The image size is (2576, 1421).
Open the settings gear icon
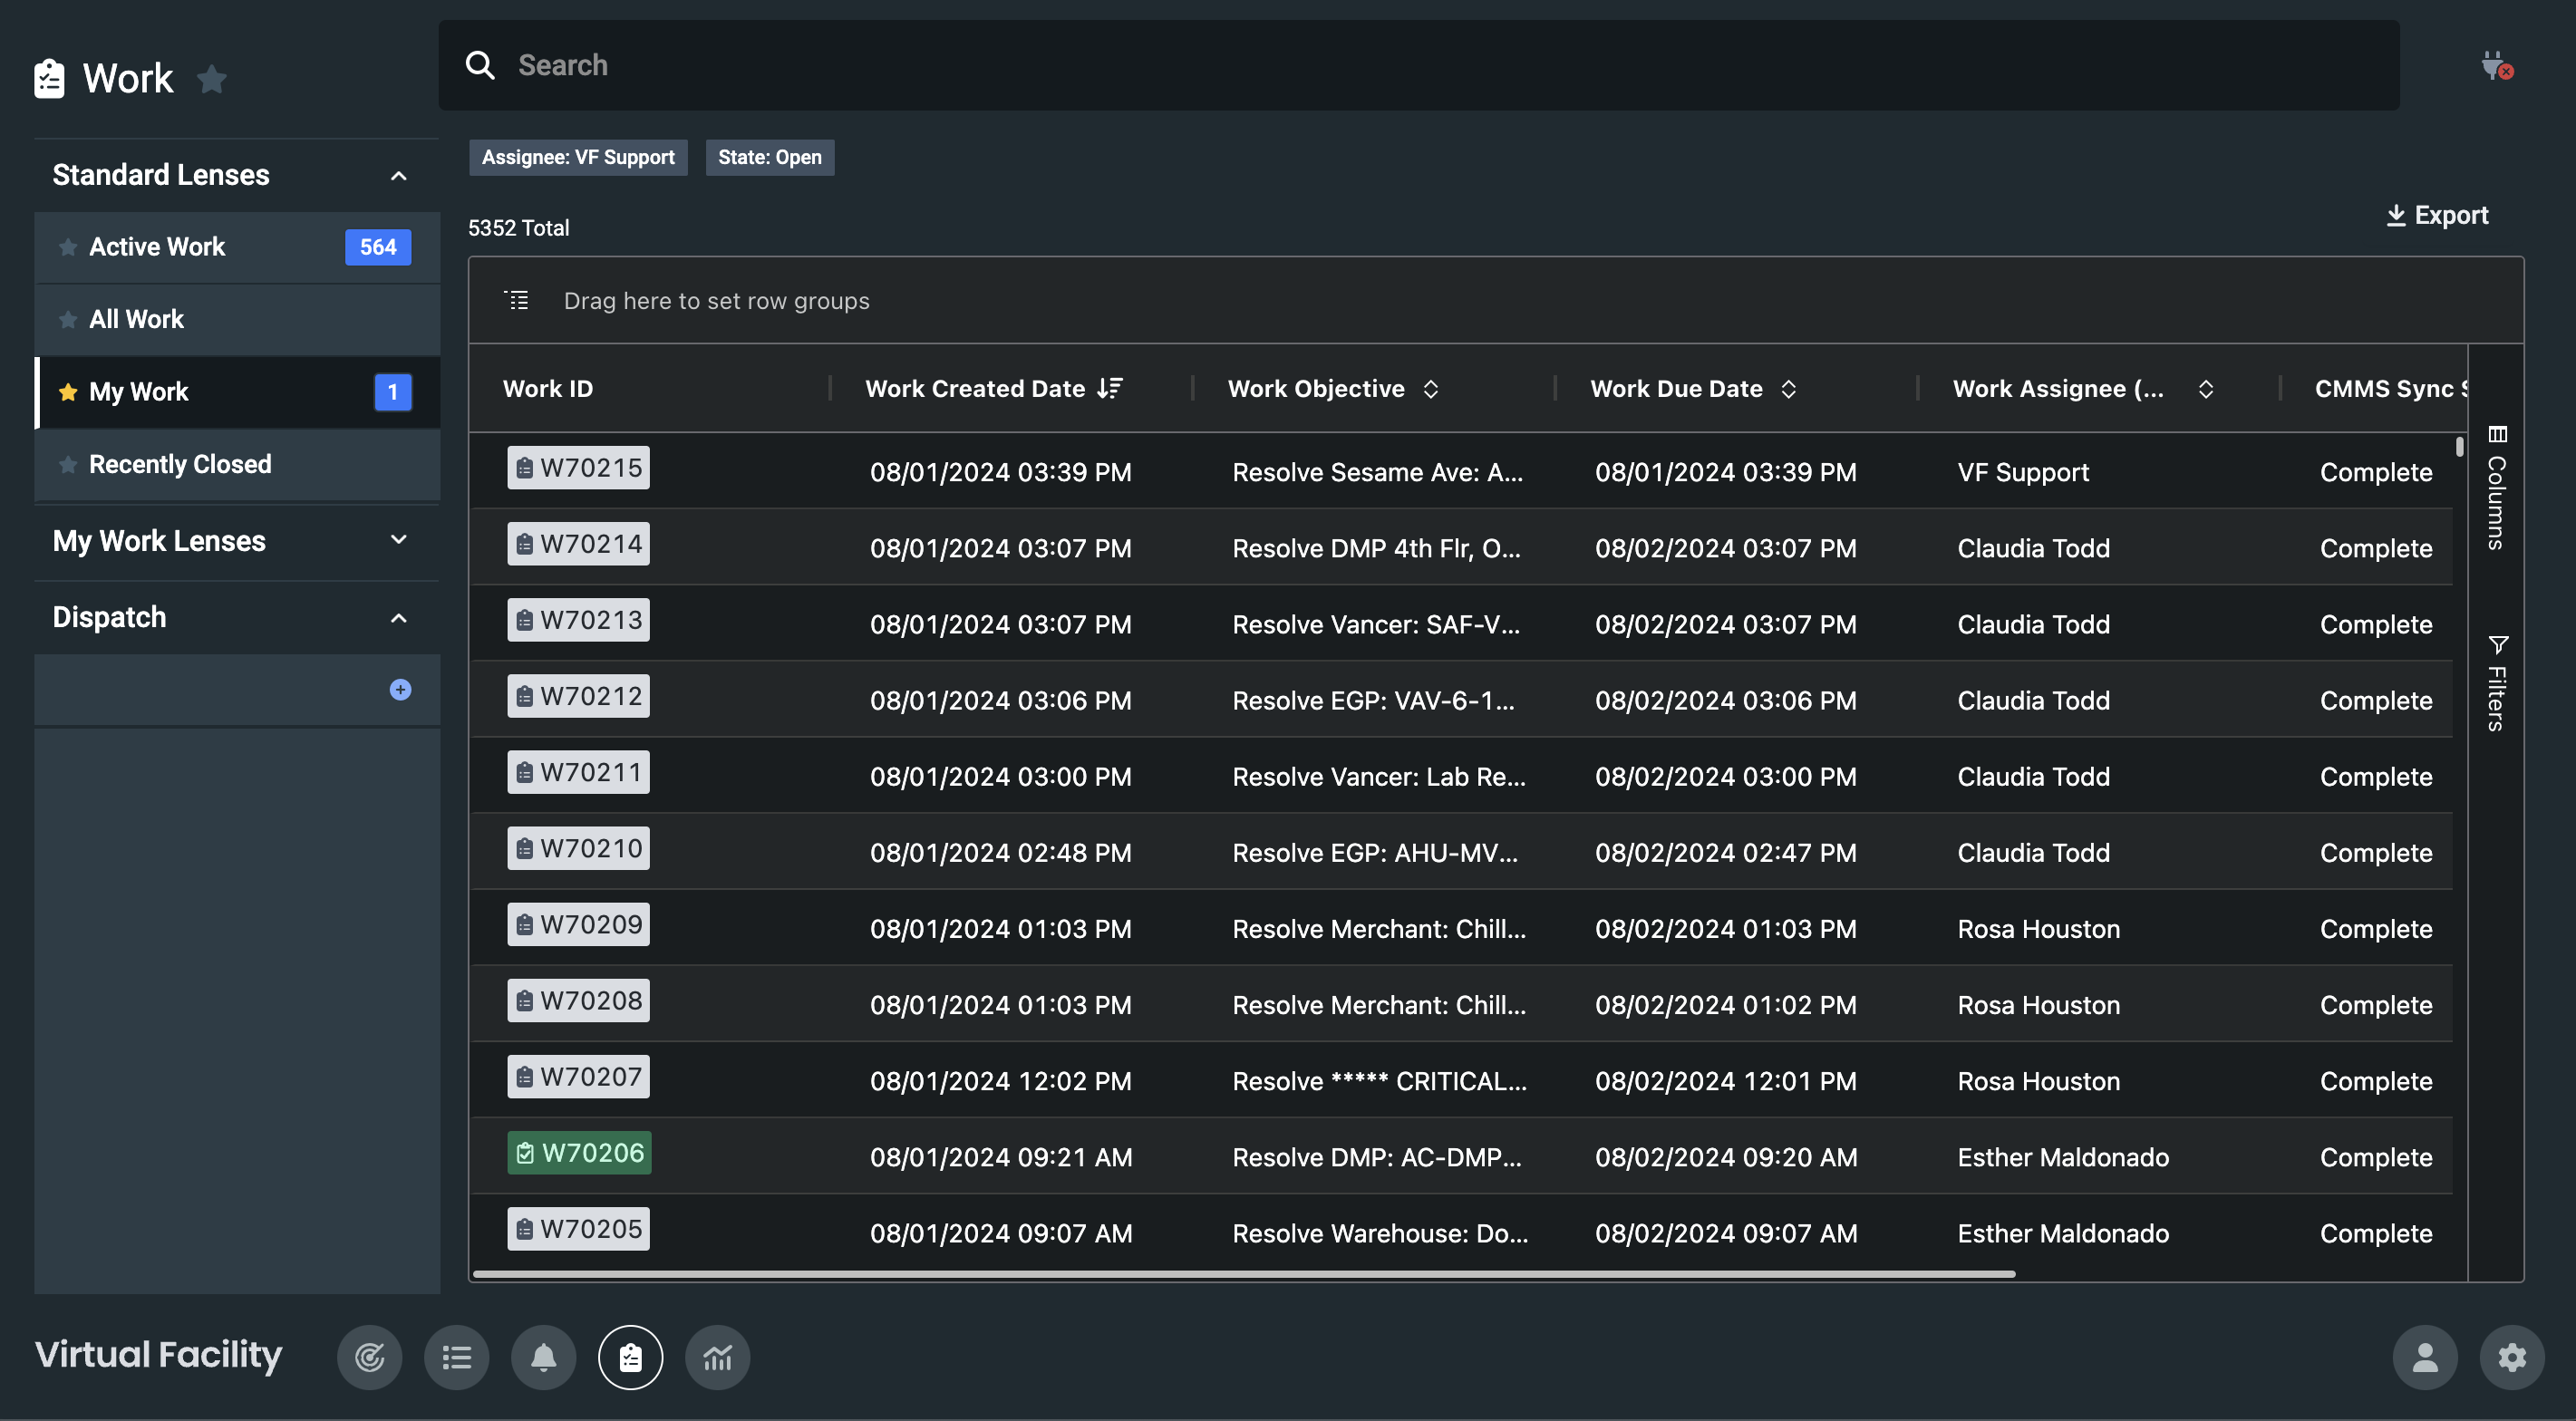(2511, 1357)
